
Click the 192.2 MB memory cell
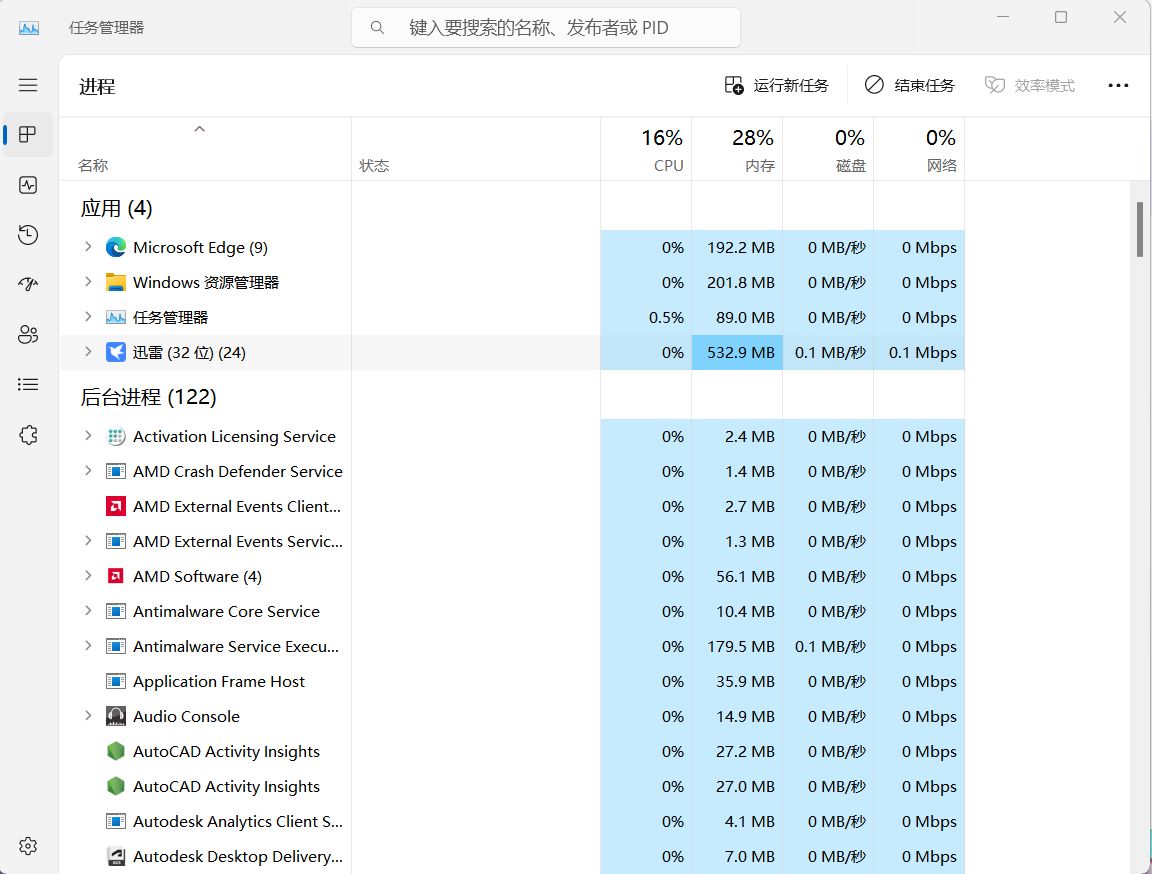(738, 248)
